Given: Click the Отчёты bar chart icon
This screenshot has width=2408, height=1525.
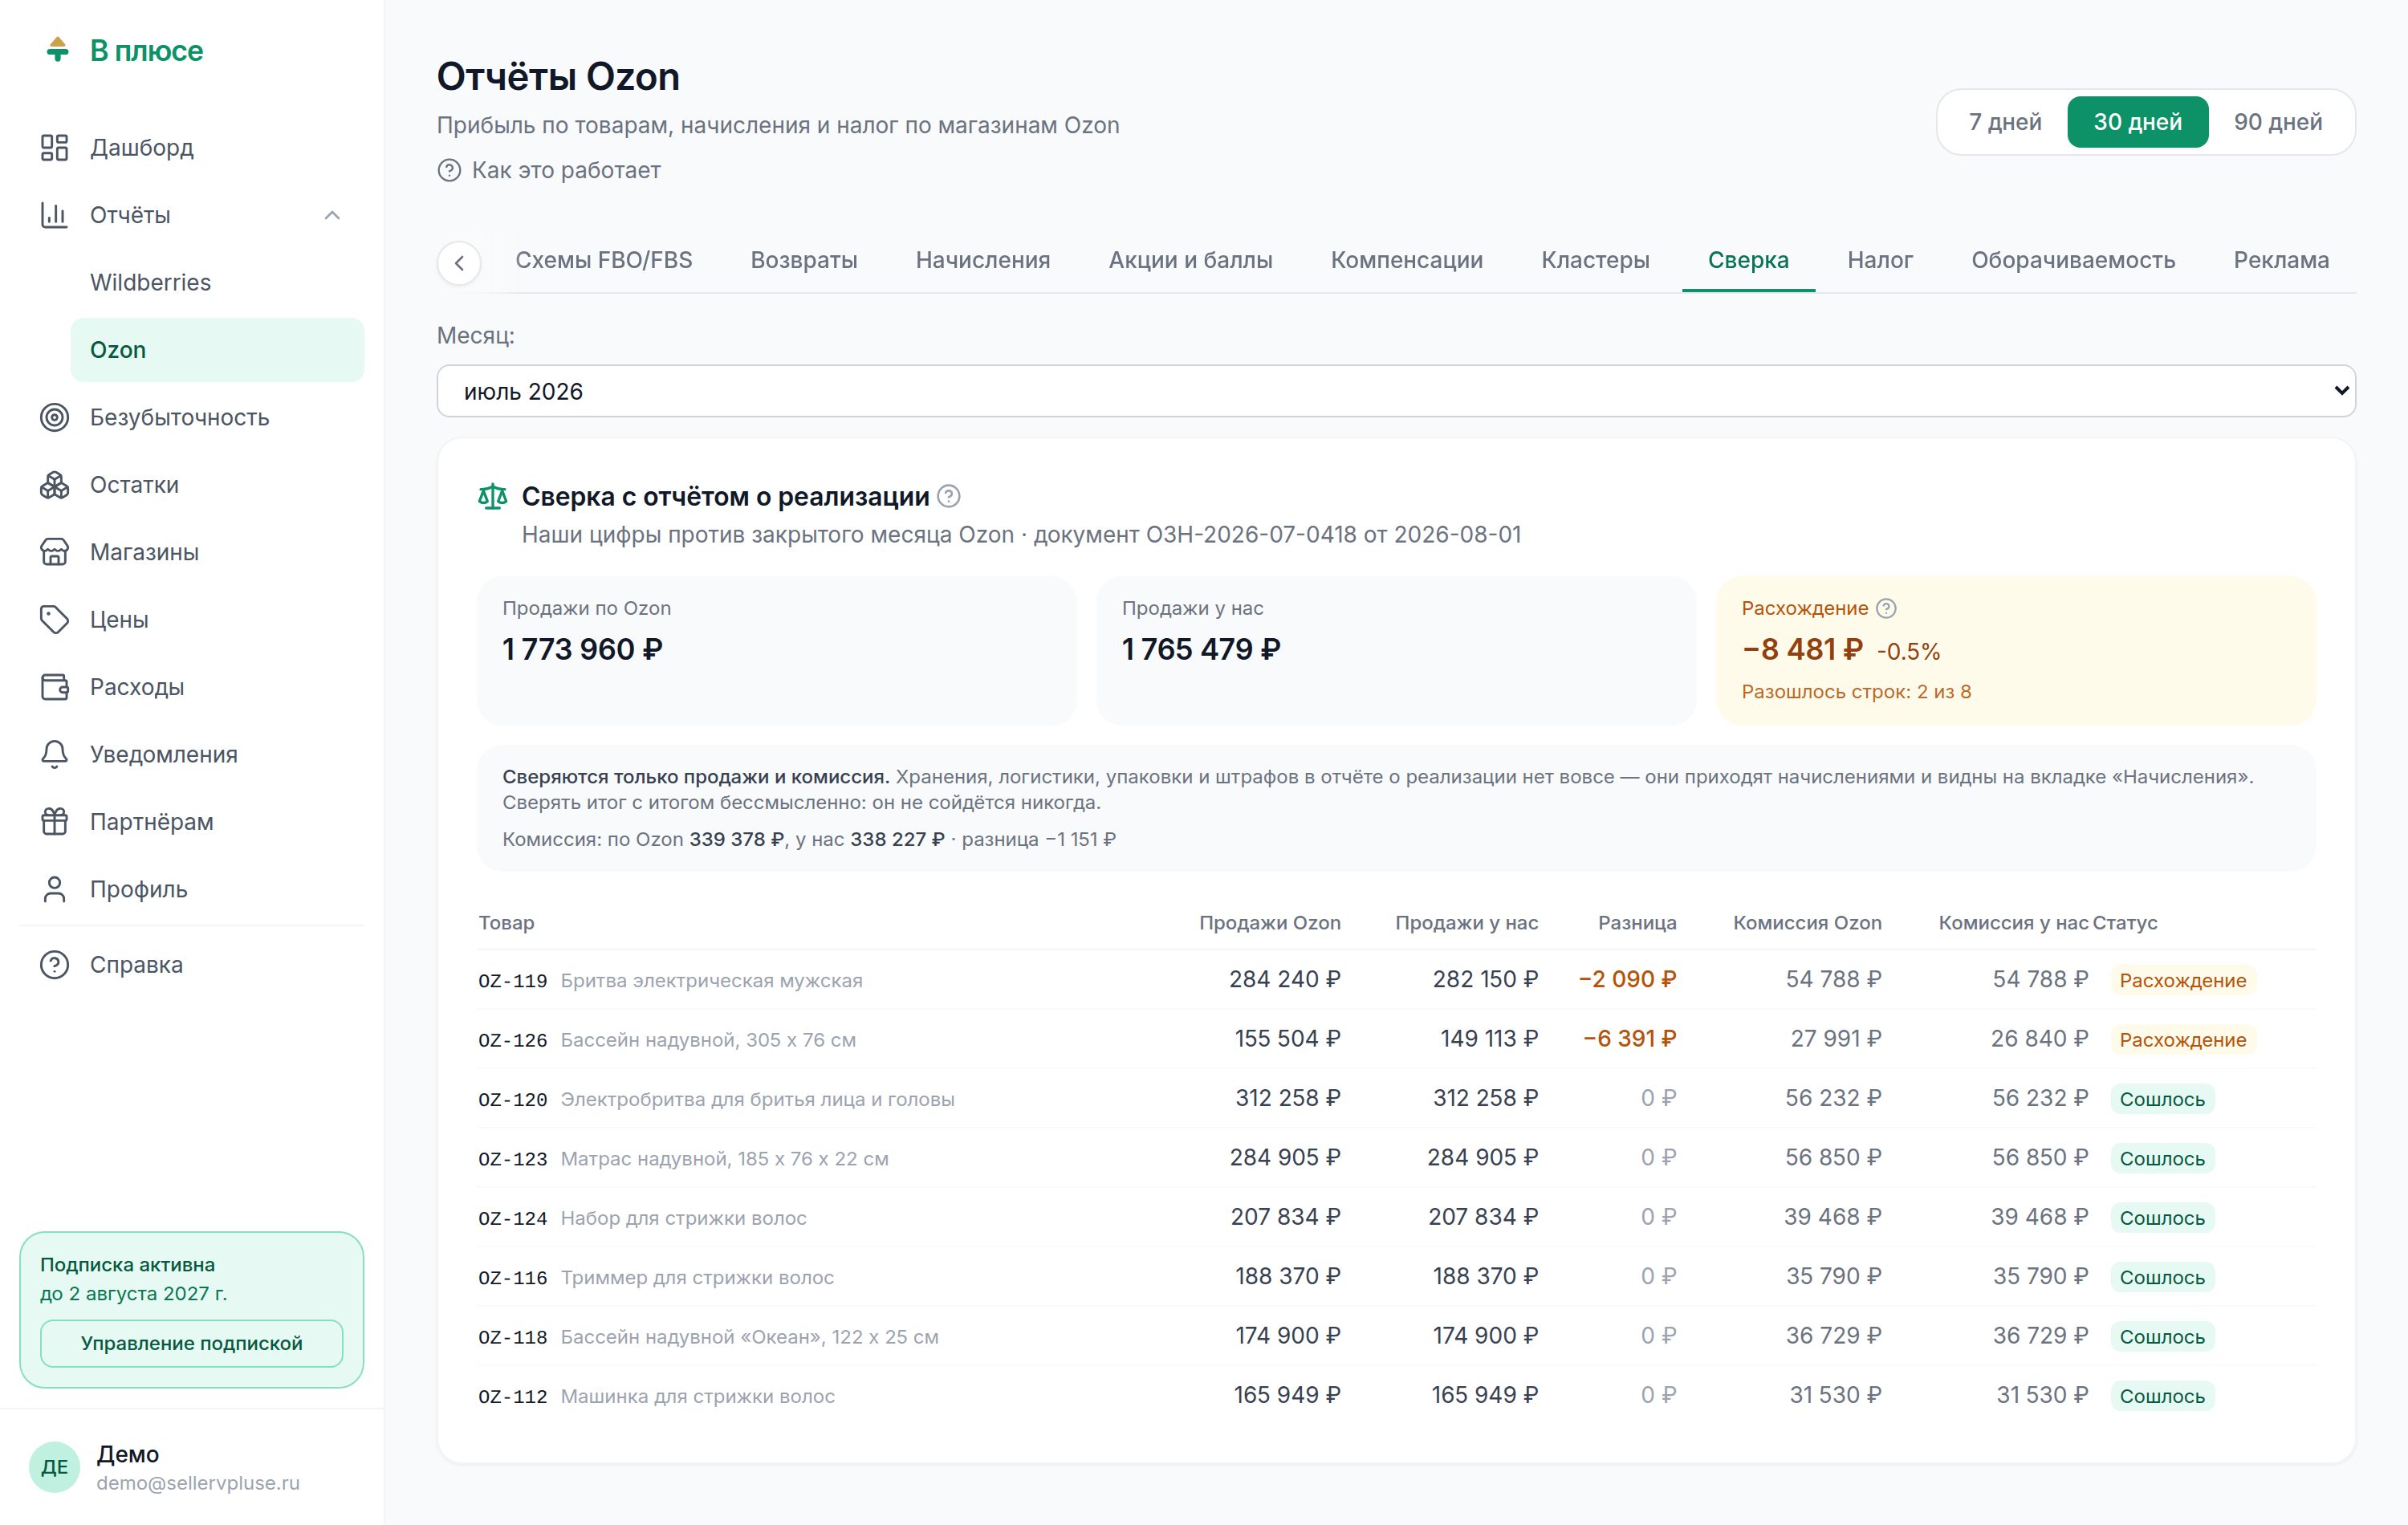Looking at the screenshot, I should pyautogui.click(x=54, y=215).
